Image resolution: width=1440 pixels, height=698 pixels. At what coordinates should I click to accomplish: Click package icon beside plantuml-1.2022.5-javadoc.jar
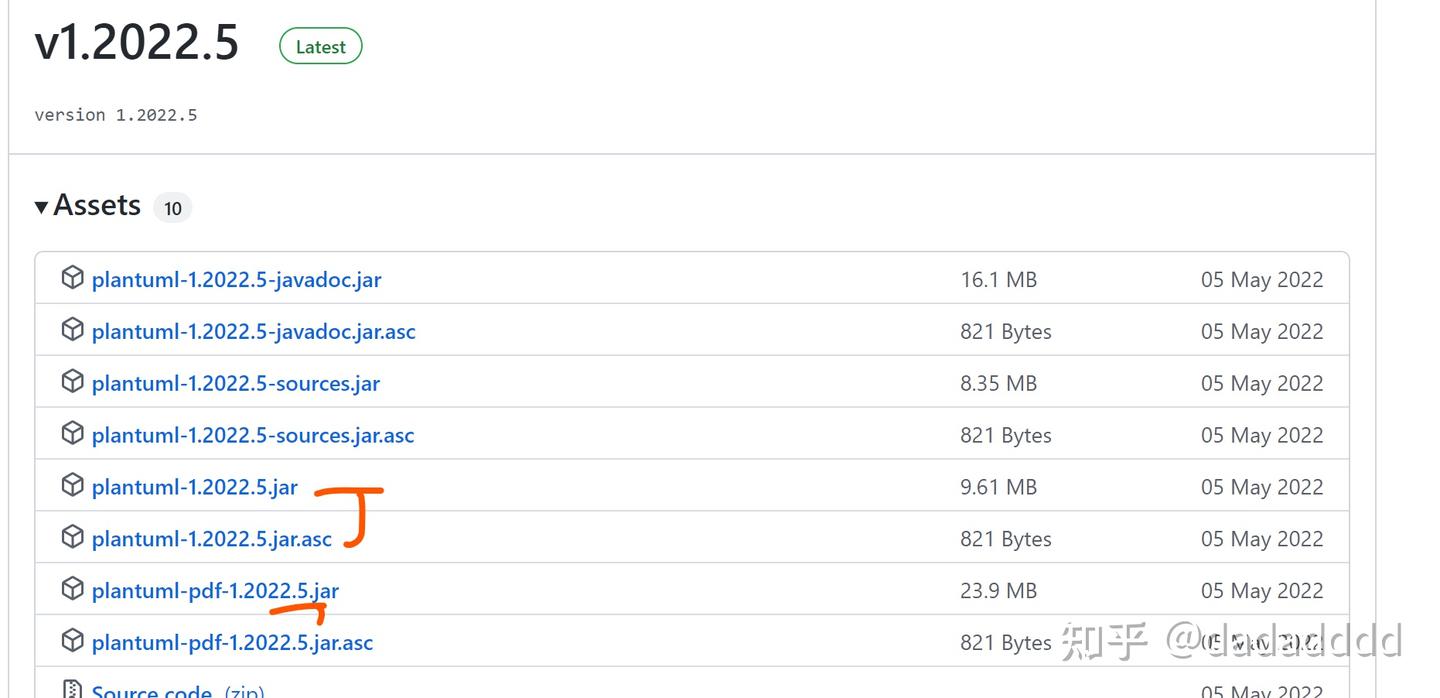[x=72, y=278]
